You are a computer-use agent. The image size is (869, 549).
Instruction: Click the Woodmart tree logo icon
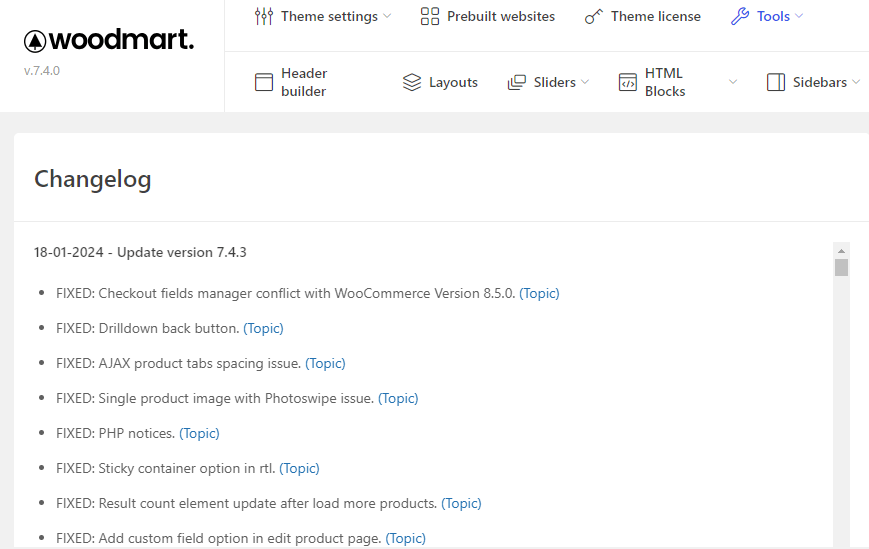coord(35,41)
